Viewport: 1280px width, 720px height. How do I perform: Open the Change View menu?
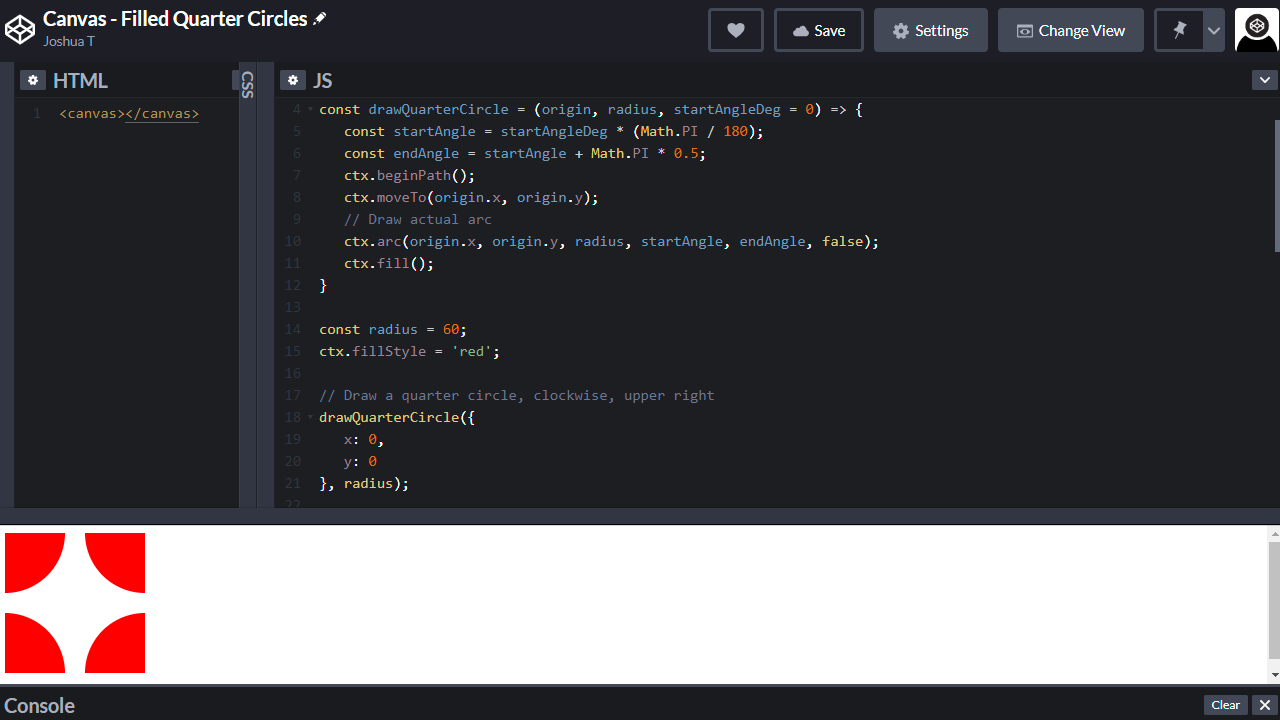point(1070,30)
